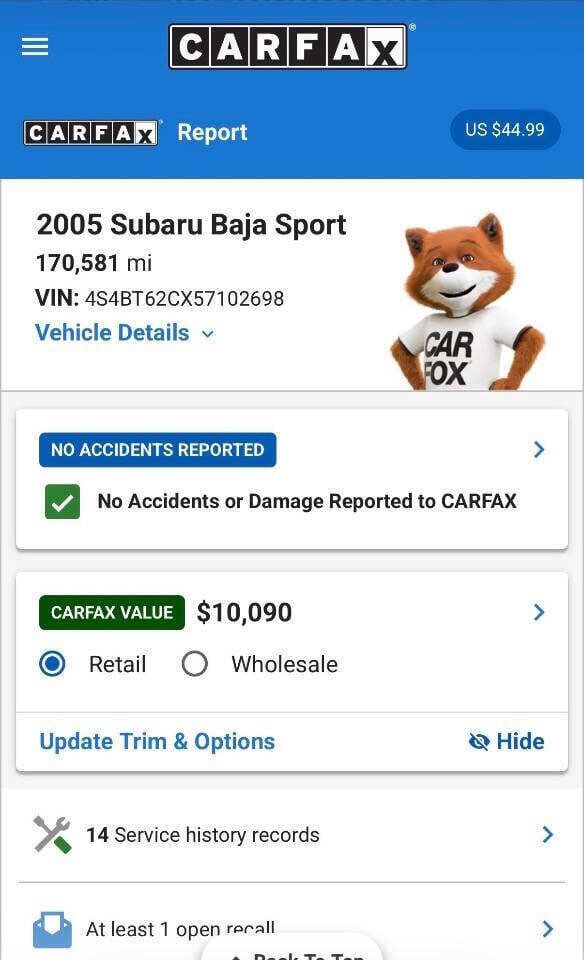This screenshot has height=960, width=584.
Task: Click the Back To Top button
Action: (292, 952)
